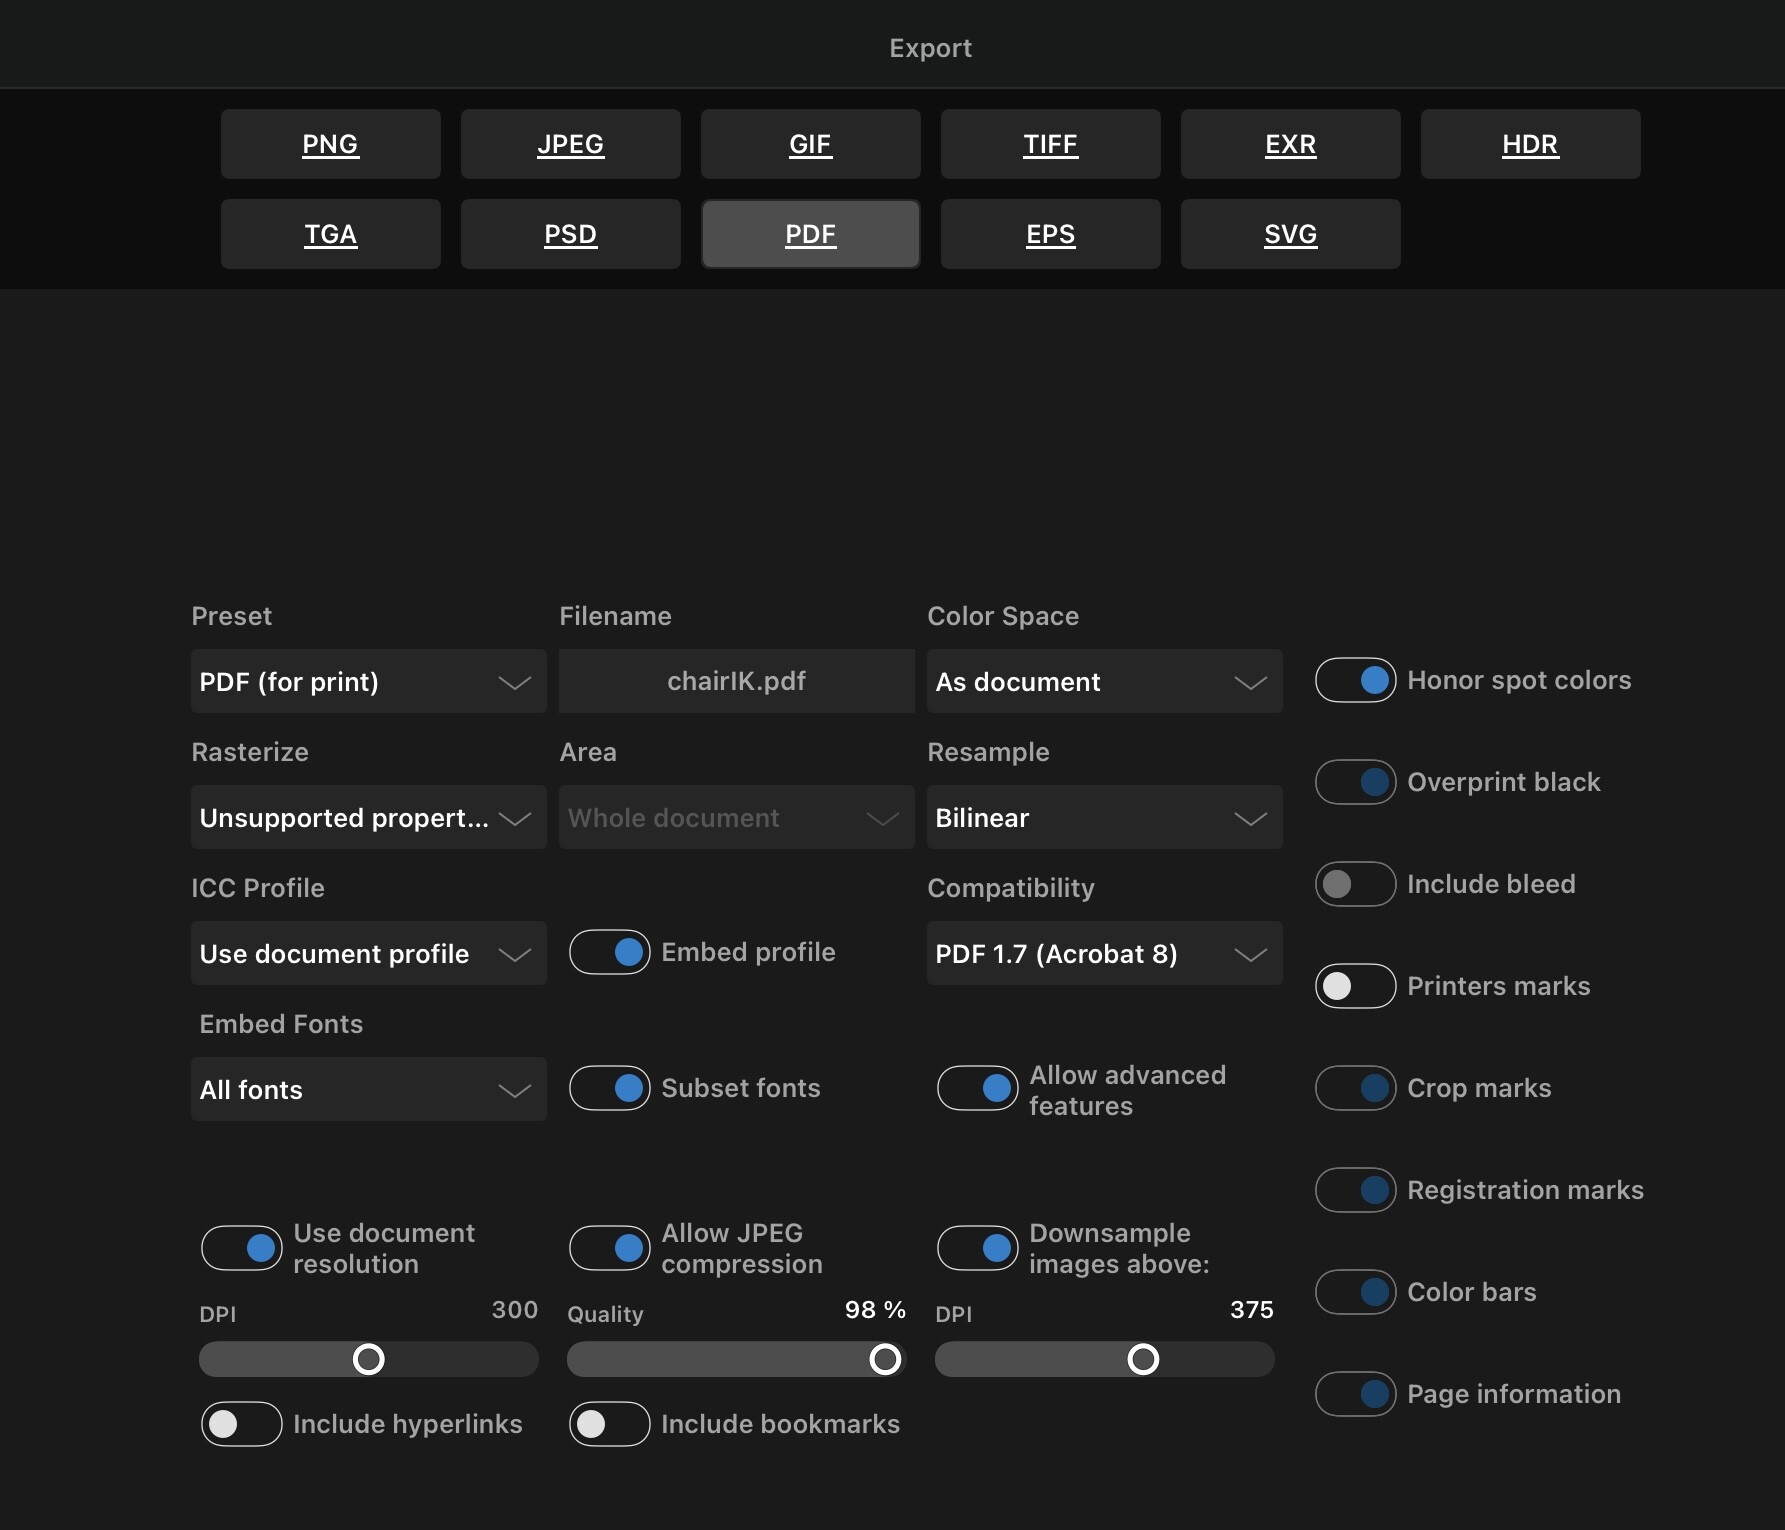
Task: Open the Resample method dropdown
Action: (x=1104, y=818)
